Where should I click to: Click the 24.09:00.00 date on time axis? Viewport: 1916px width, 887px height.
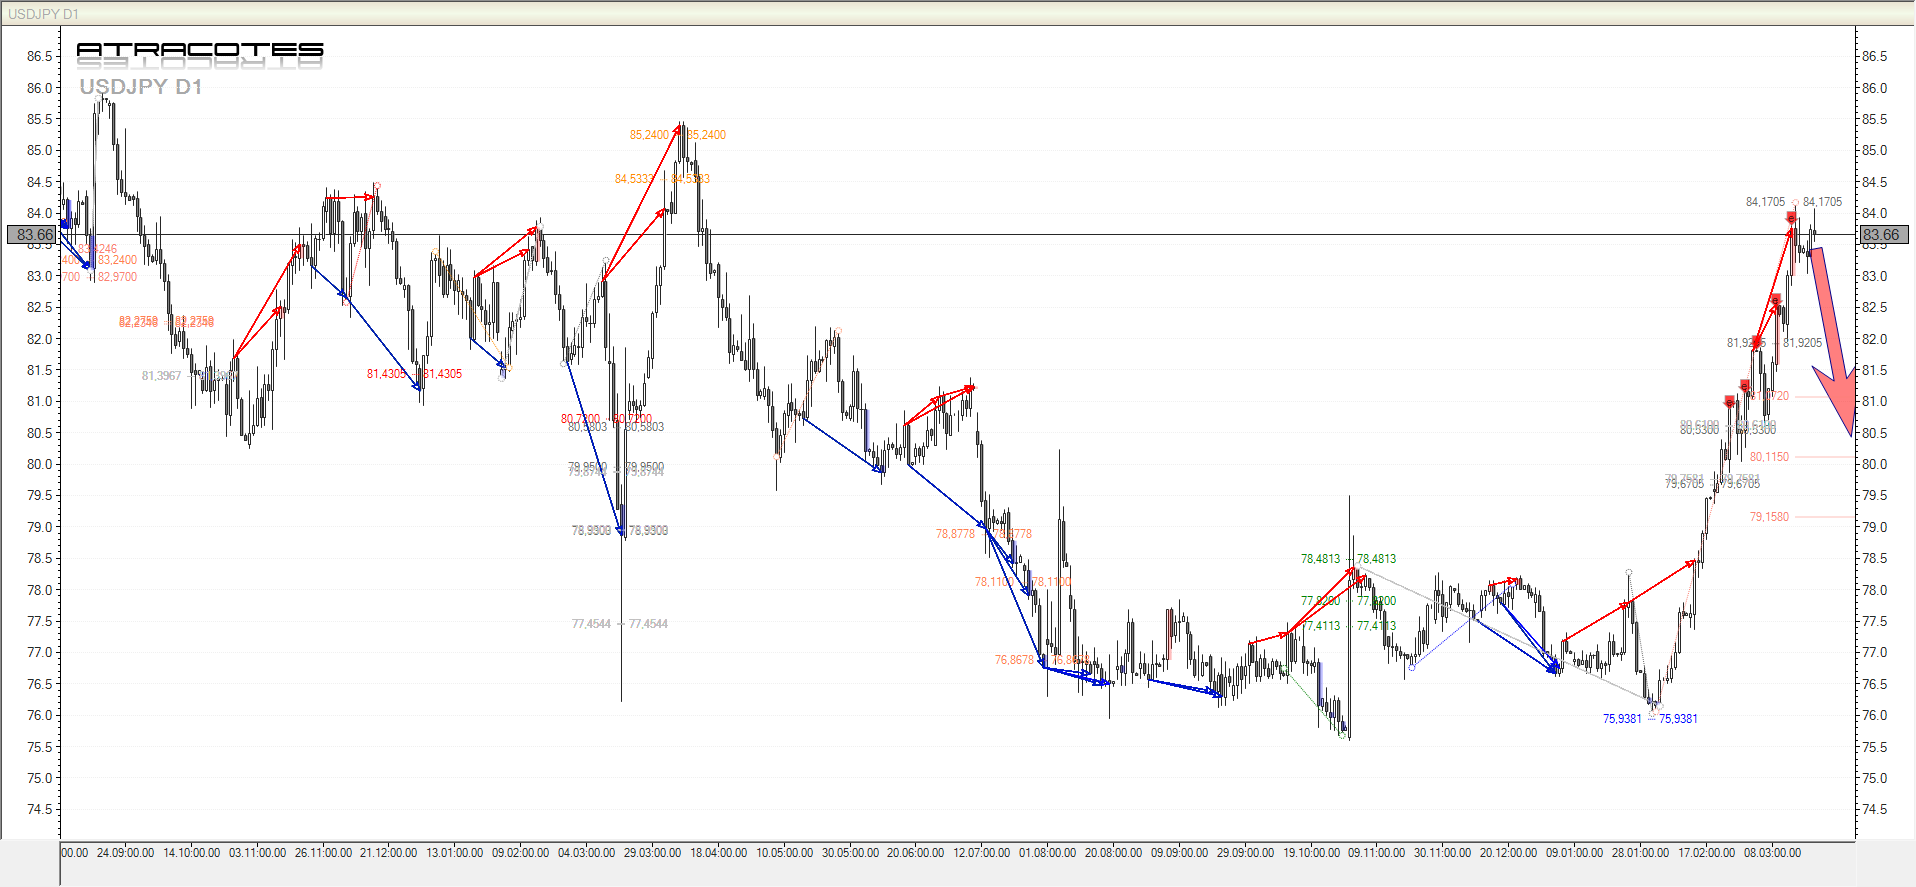pyautogui.click(x=125, y=853)
